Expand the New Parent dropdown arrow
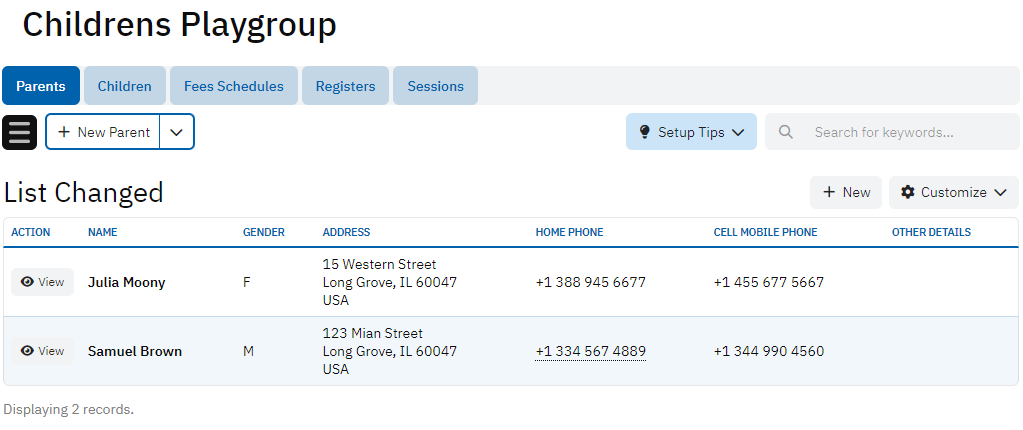Screen dimensions: 1023x430 177,132
